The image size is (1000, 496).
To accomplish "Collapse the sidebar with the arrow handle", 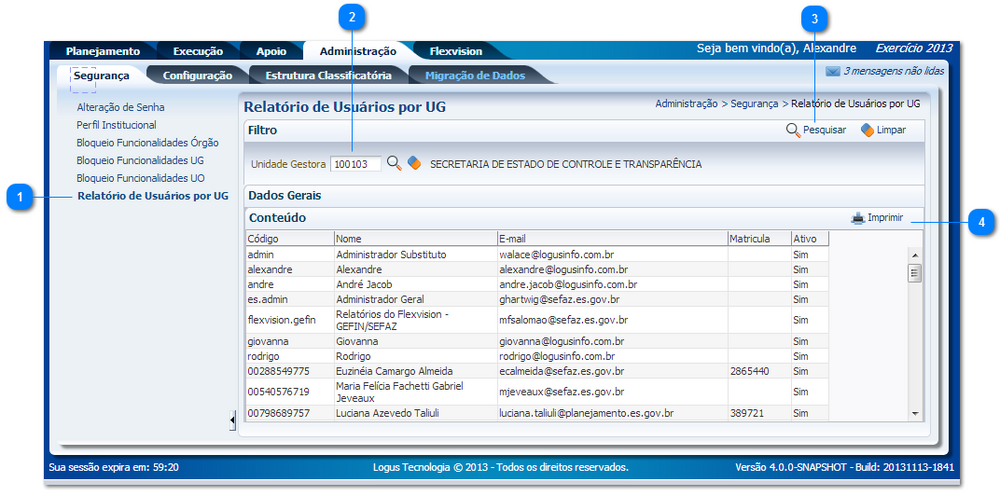I will (232, 421).
